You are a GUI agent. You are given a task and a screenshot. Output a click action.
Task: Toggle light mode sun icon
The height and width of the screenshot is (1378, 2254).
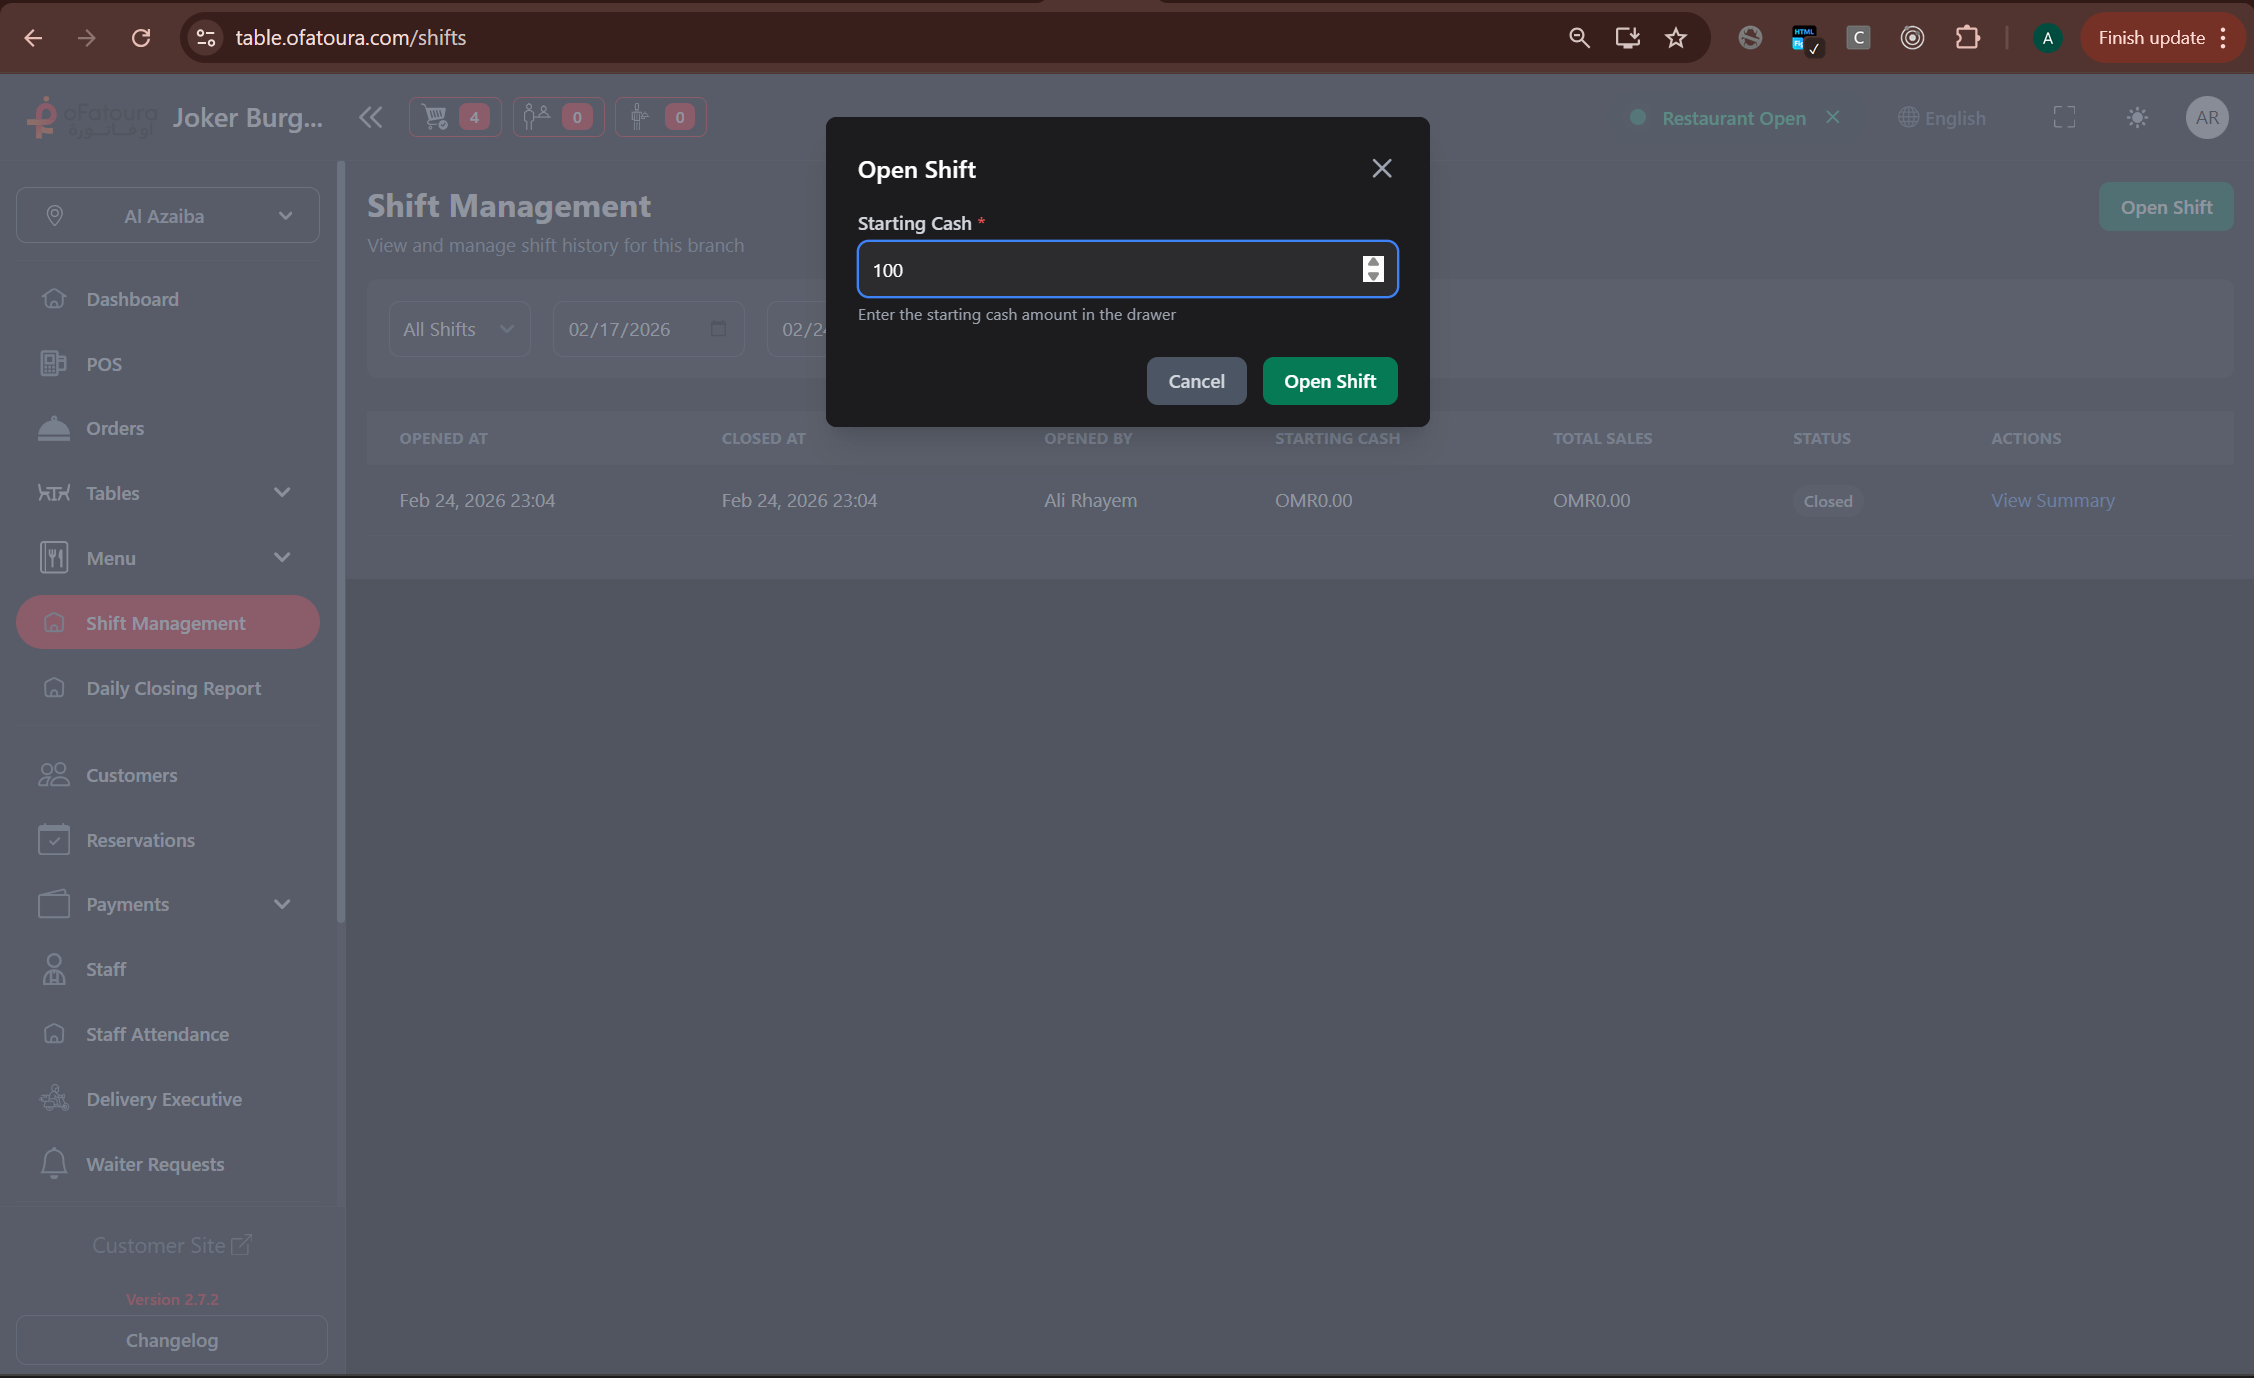pos(2137,117)
